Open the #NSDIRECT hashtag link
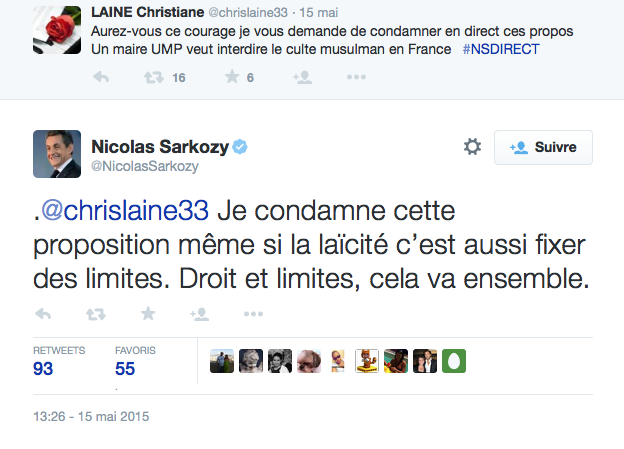624x449 pixels. click(500, 49)
